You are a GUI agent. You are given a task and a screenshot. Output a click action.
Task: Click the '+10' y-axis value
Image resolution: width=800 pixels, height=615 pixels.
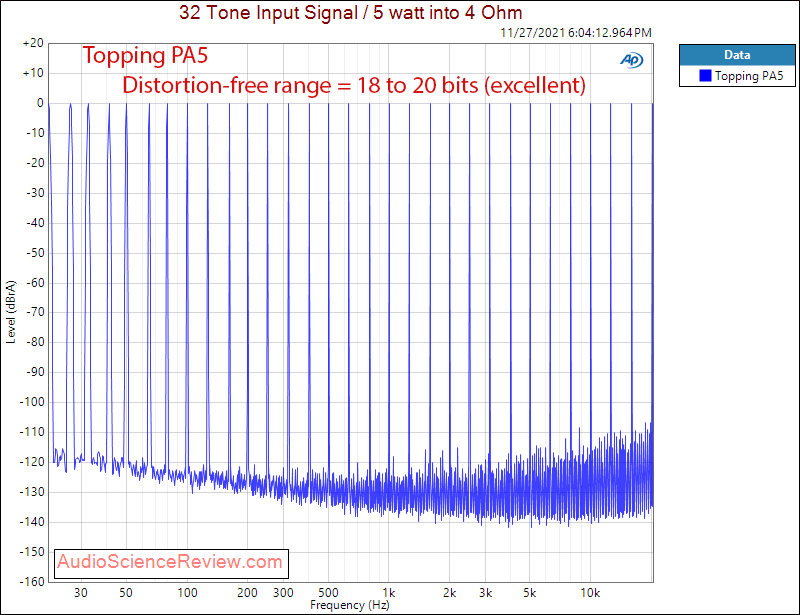(x=33, y=73)
